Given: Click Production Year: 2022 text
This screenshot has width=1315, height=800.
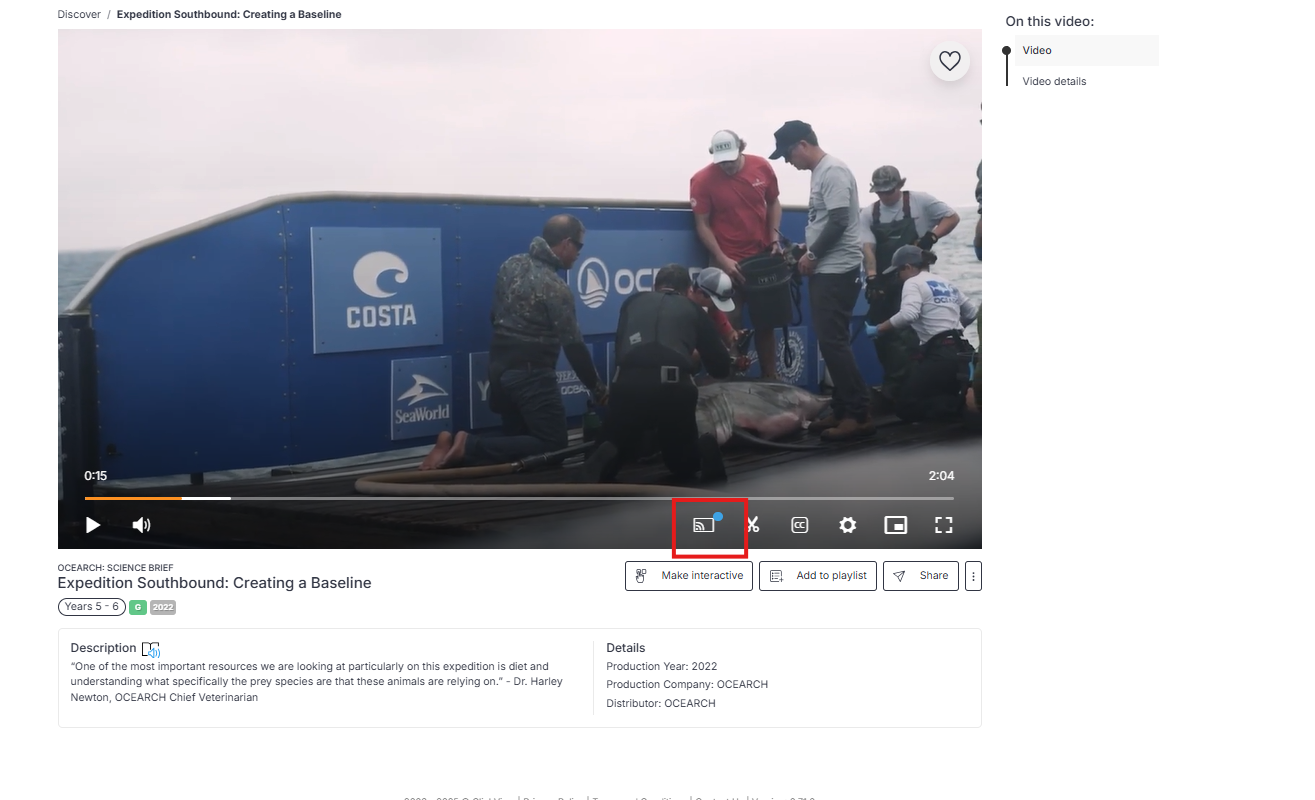Looking at the screenshot, I should pyautogui.click(x=662, y=666).
